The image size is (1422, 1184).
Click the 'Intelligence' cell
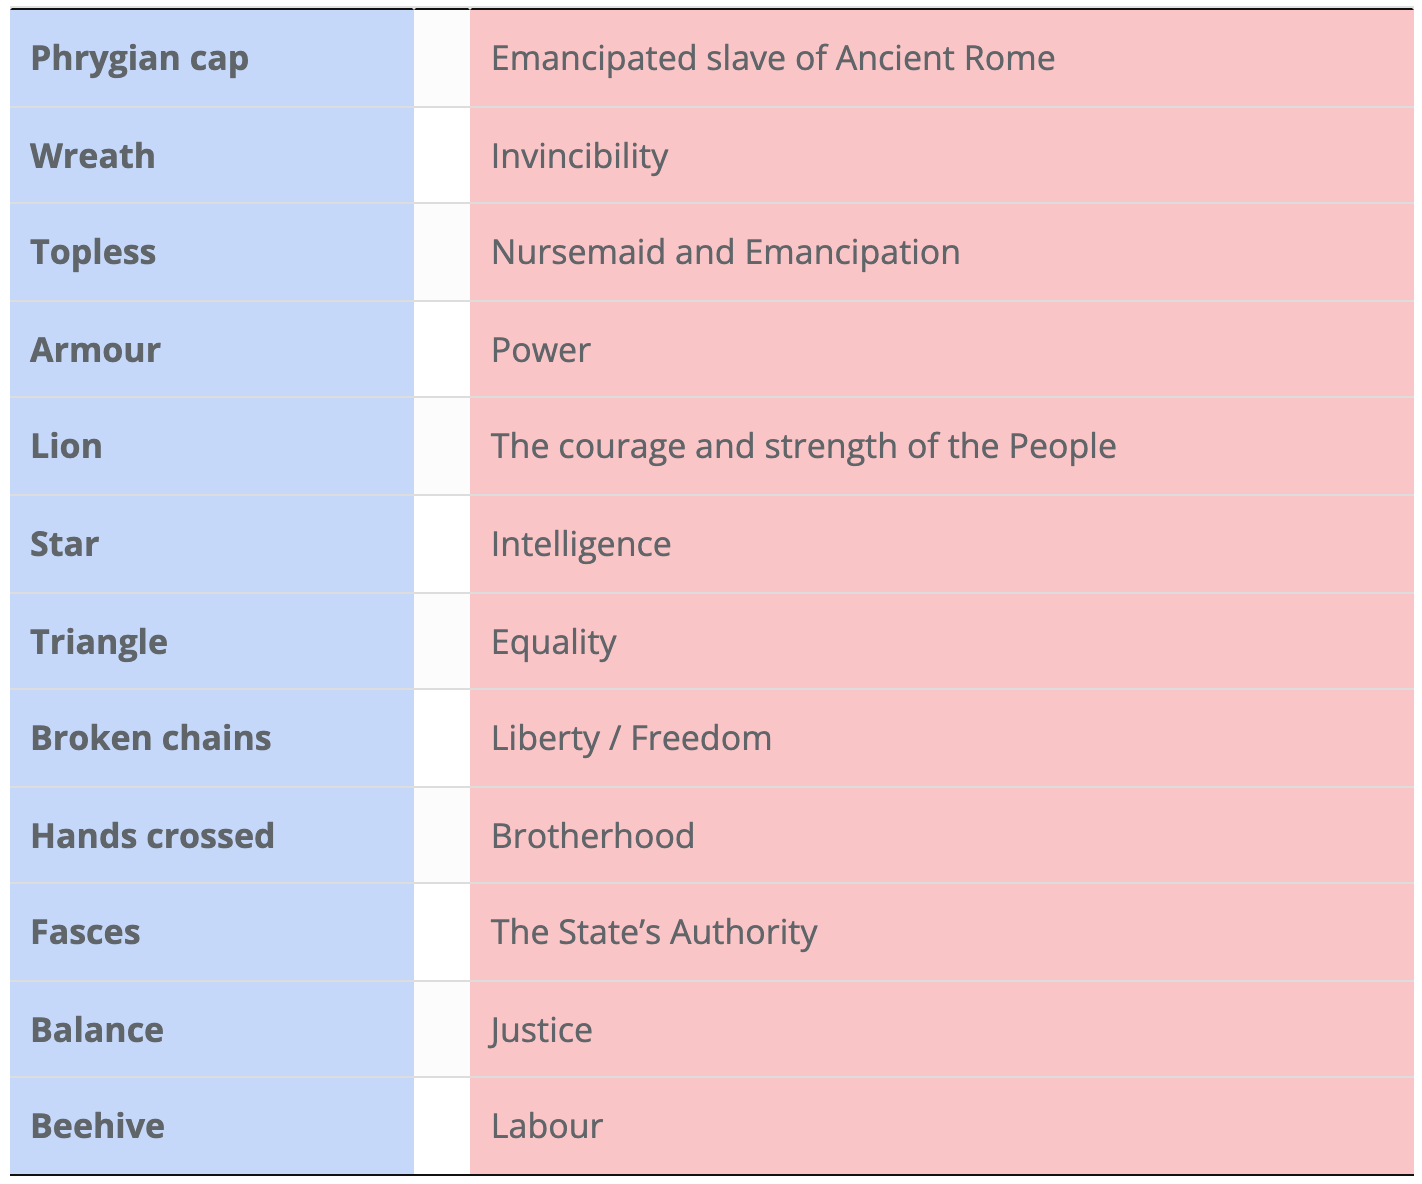(581, 544)
